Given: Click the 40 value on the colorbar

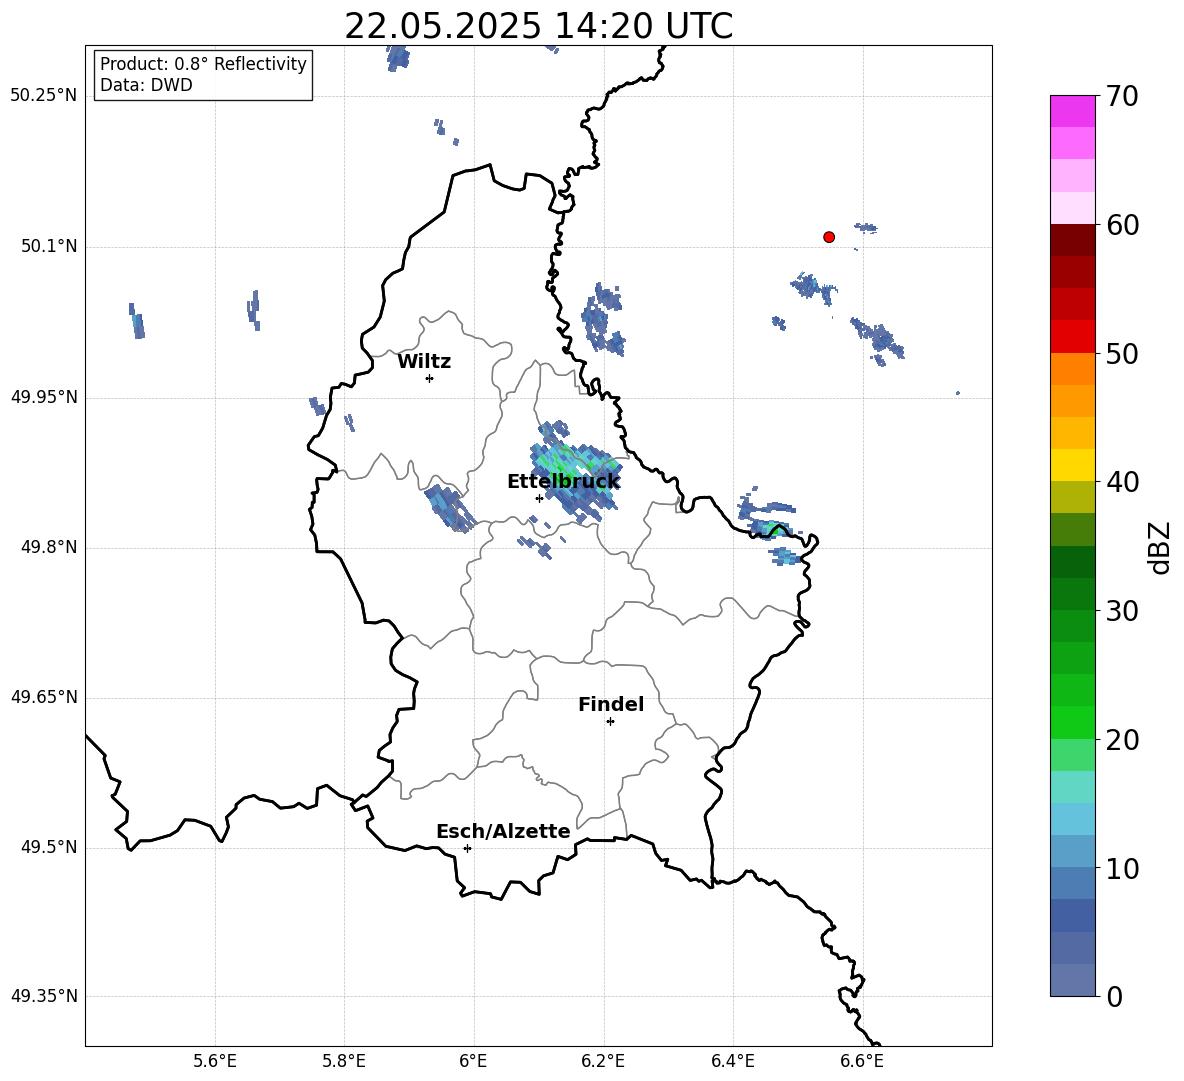Looking at the screenshot, I should pos(1122,482).
